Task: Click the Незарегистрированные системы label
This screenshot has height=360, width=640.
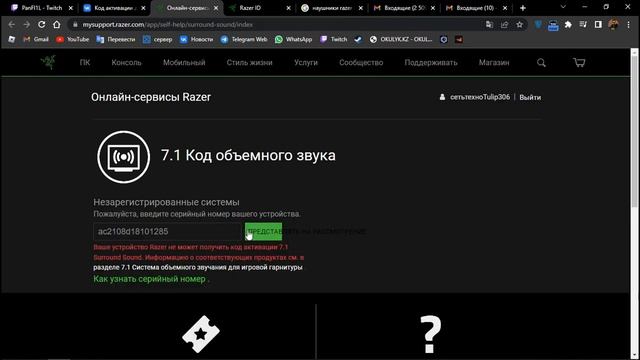Action: [166, 202]
